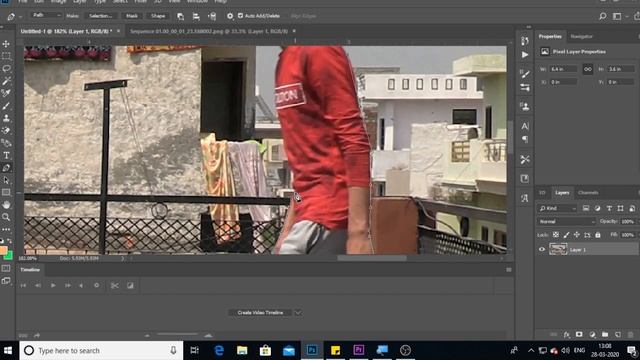Open path alignment icon in options bar
This screenshot has height=360, width=640.
tap(196, 16)
